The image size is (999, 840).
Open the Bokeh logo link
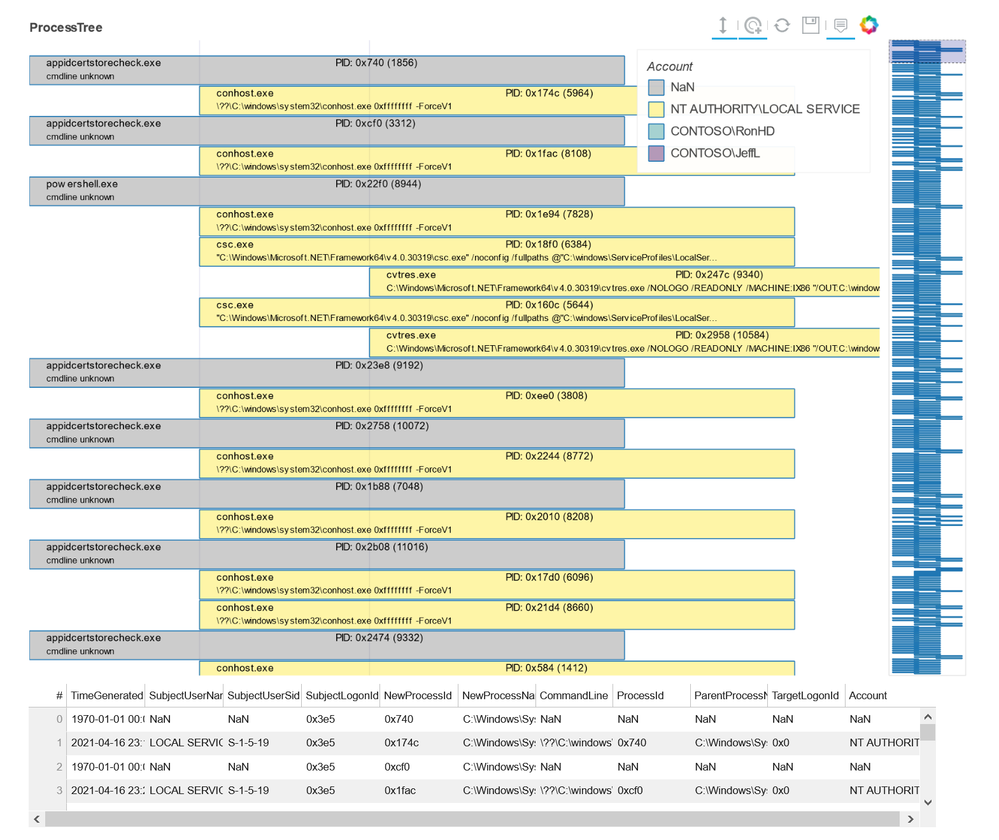coord(869,25)
